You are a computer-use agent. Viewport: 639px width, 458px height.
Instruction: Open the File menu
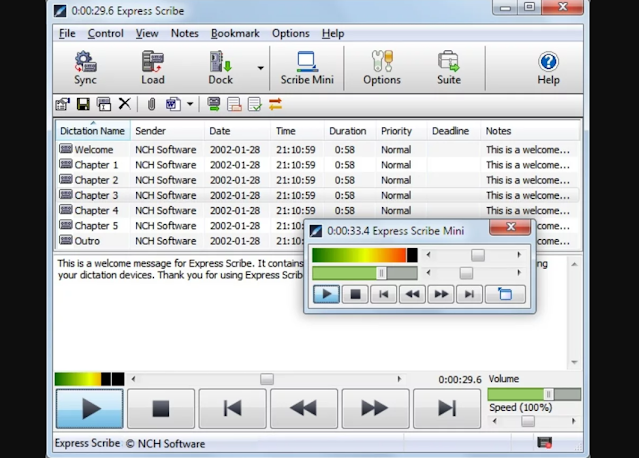pos(67,33)
